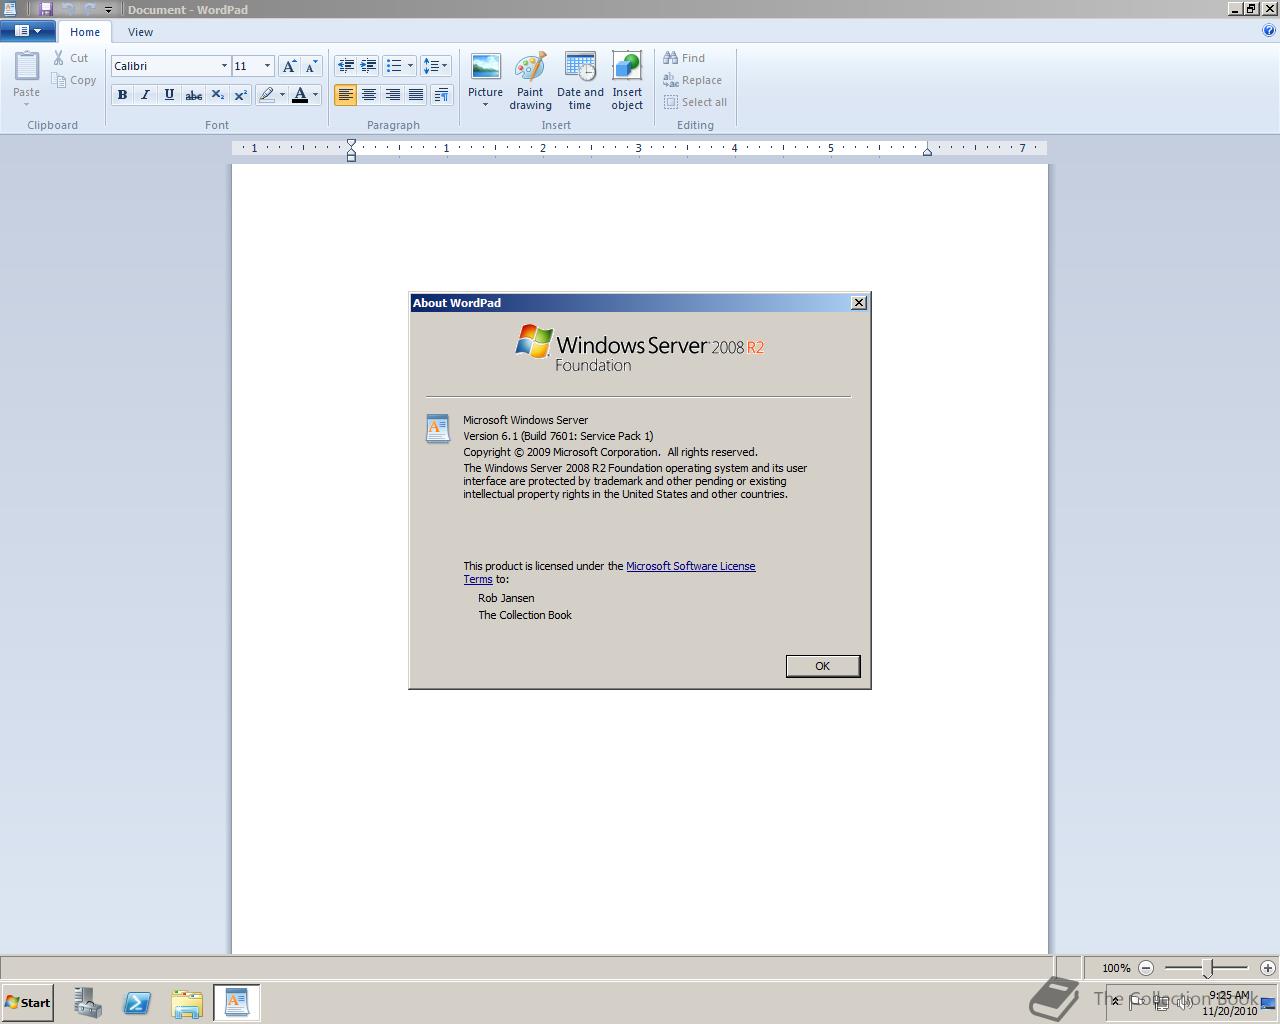
Task: Open Server Manager from taskbar
Action: click(x=87, y=1003)
